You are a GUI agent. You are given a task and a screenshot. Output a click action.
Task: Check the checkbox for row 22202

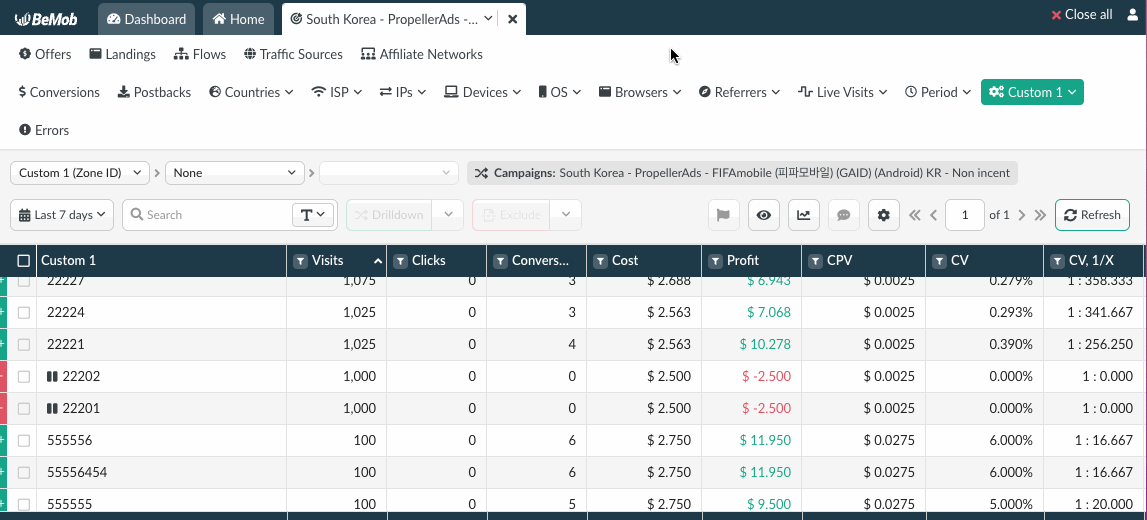click(23, 377)
